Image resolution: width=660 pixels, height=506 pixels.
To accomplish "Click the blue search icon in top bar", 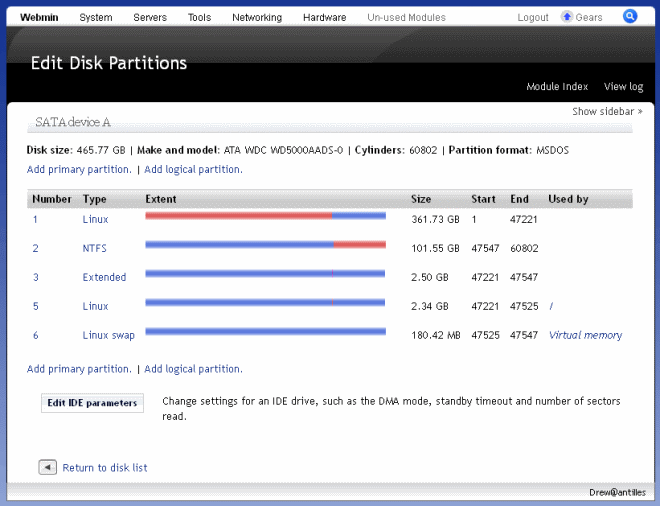I will pos(630,16).
